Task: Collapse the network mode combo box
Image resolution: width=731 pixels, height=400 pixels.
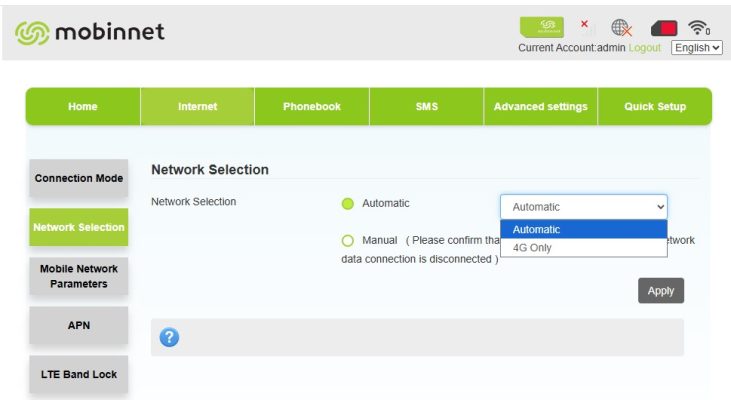Action: [x=583, y=207]
